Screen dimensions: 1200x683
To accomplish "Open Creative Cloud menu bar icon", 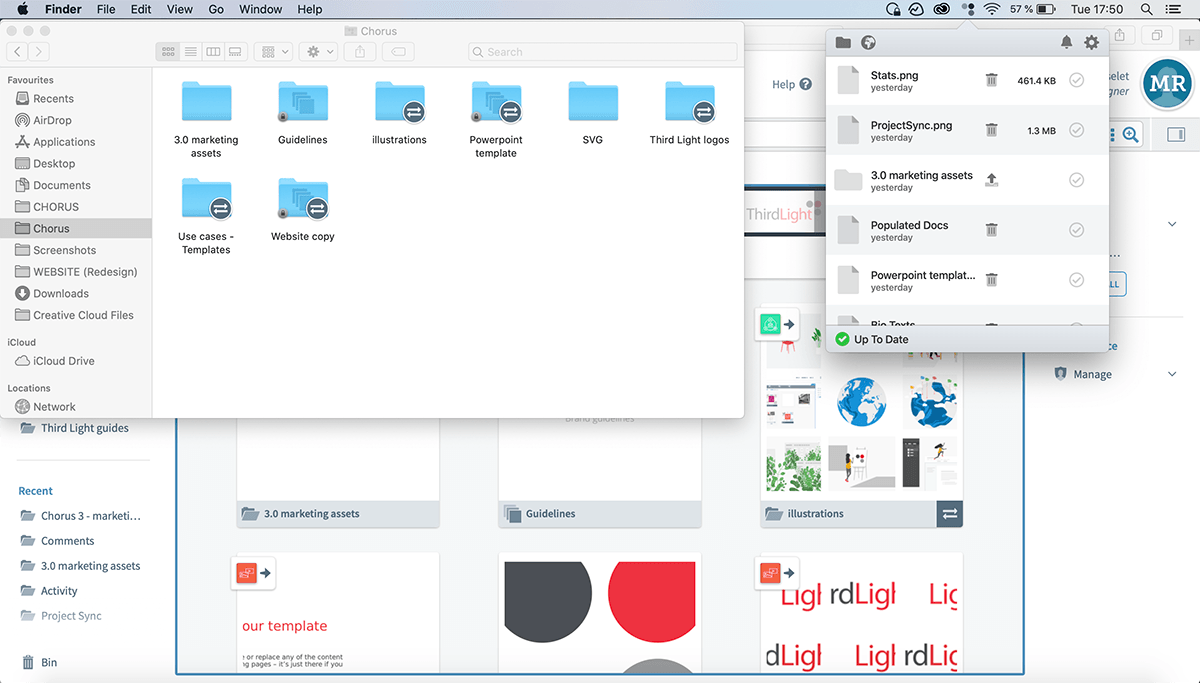I will [x=940, y=9].
